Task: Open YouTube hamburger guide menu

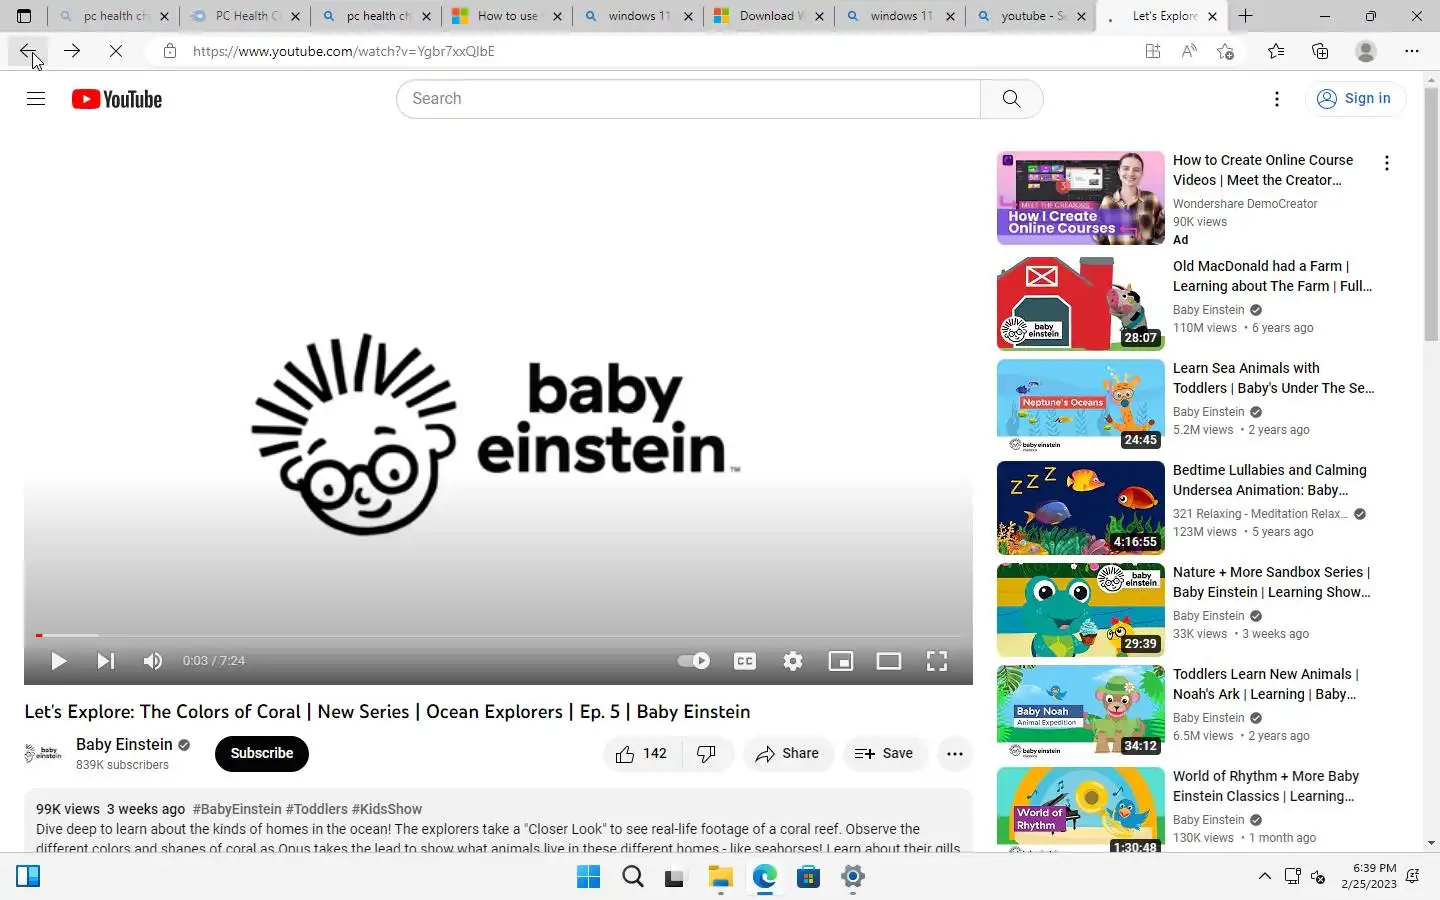Action: click(36, 98)
